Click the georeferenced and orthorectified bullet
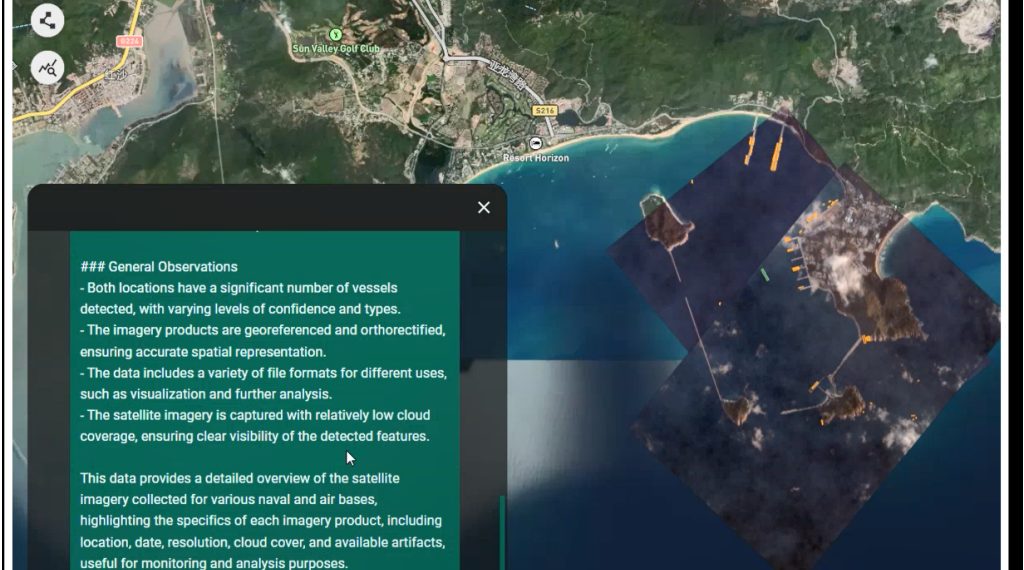 point(262,340)
